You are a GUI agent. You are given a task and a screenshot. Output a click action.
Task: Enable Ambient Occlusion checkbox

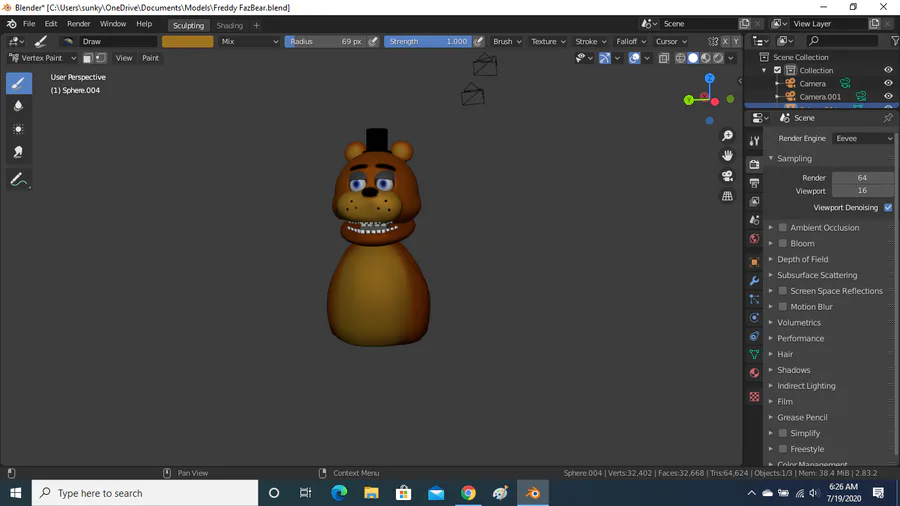782,228
